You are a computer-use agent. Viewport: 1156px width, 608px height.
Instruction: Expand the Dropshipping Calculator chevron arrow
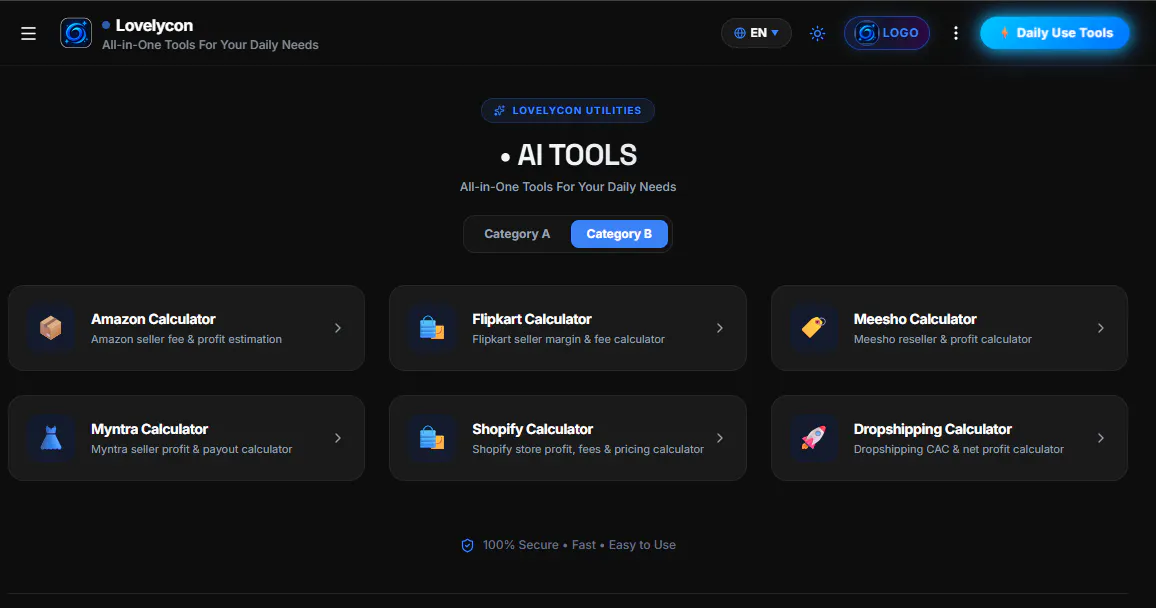click(1100, 438)
